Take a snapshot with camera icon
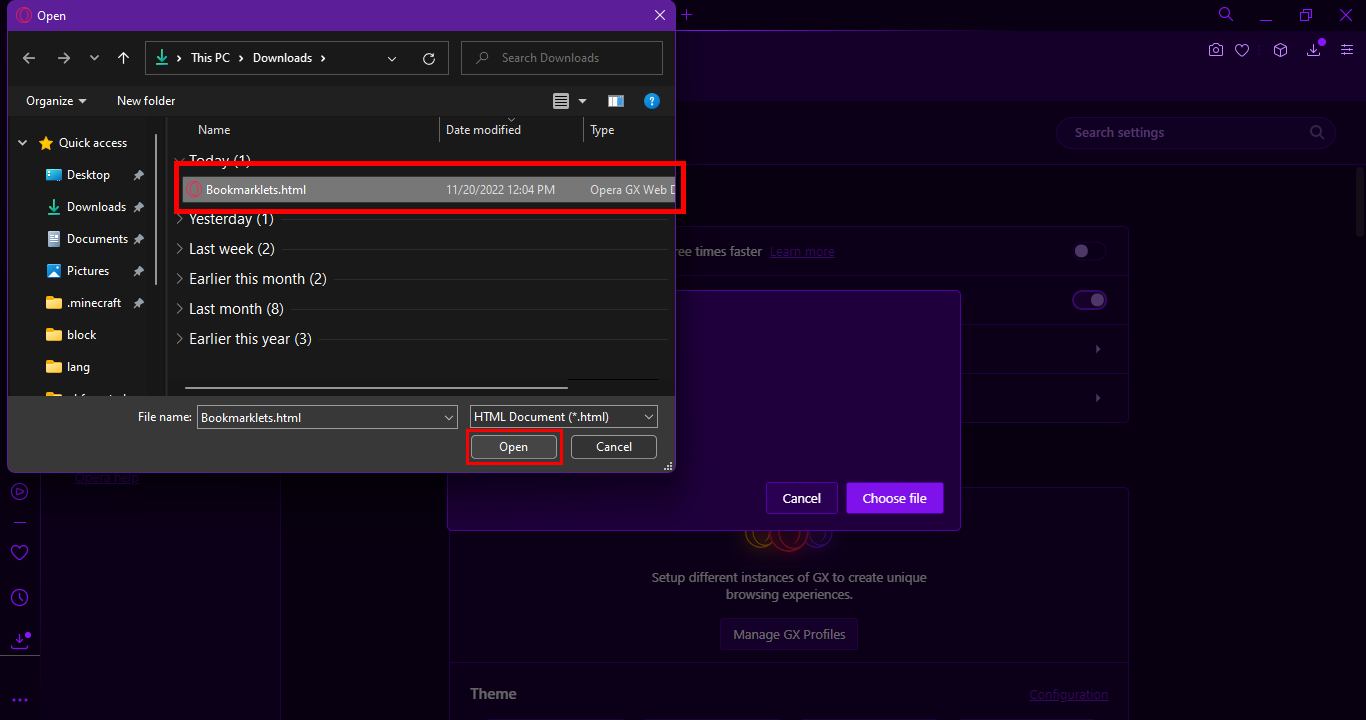 1216,50
